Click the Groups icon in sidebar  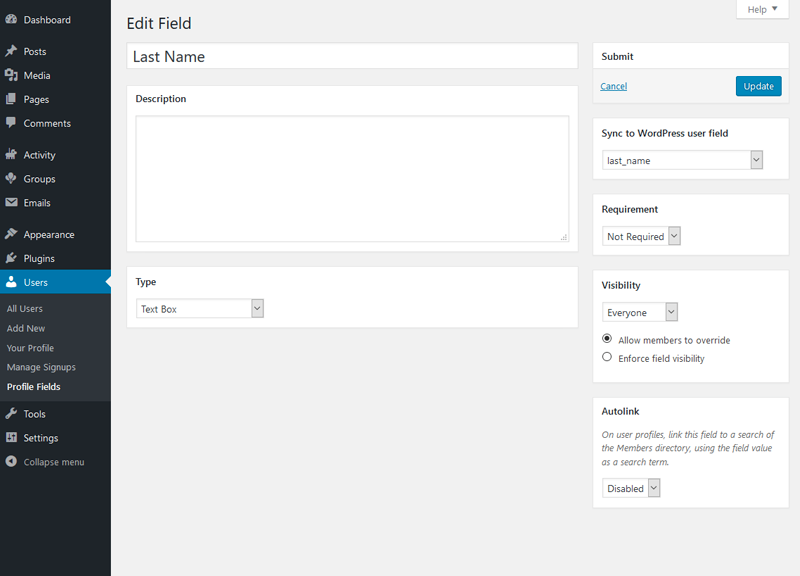coord(11,179)
